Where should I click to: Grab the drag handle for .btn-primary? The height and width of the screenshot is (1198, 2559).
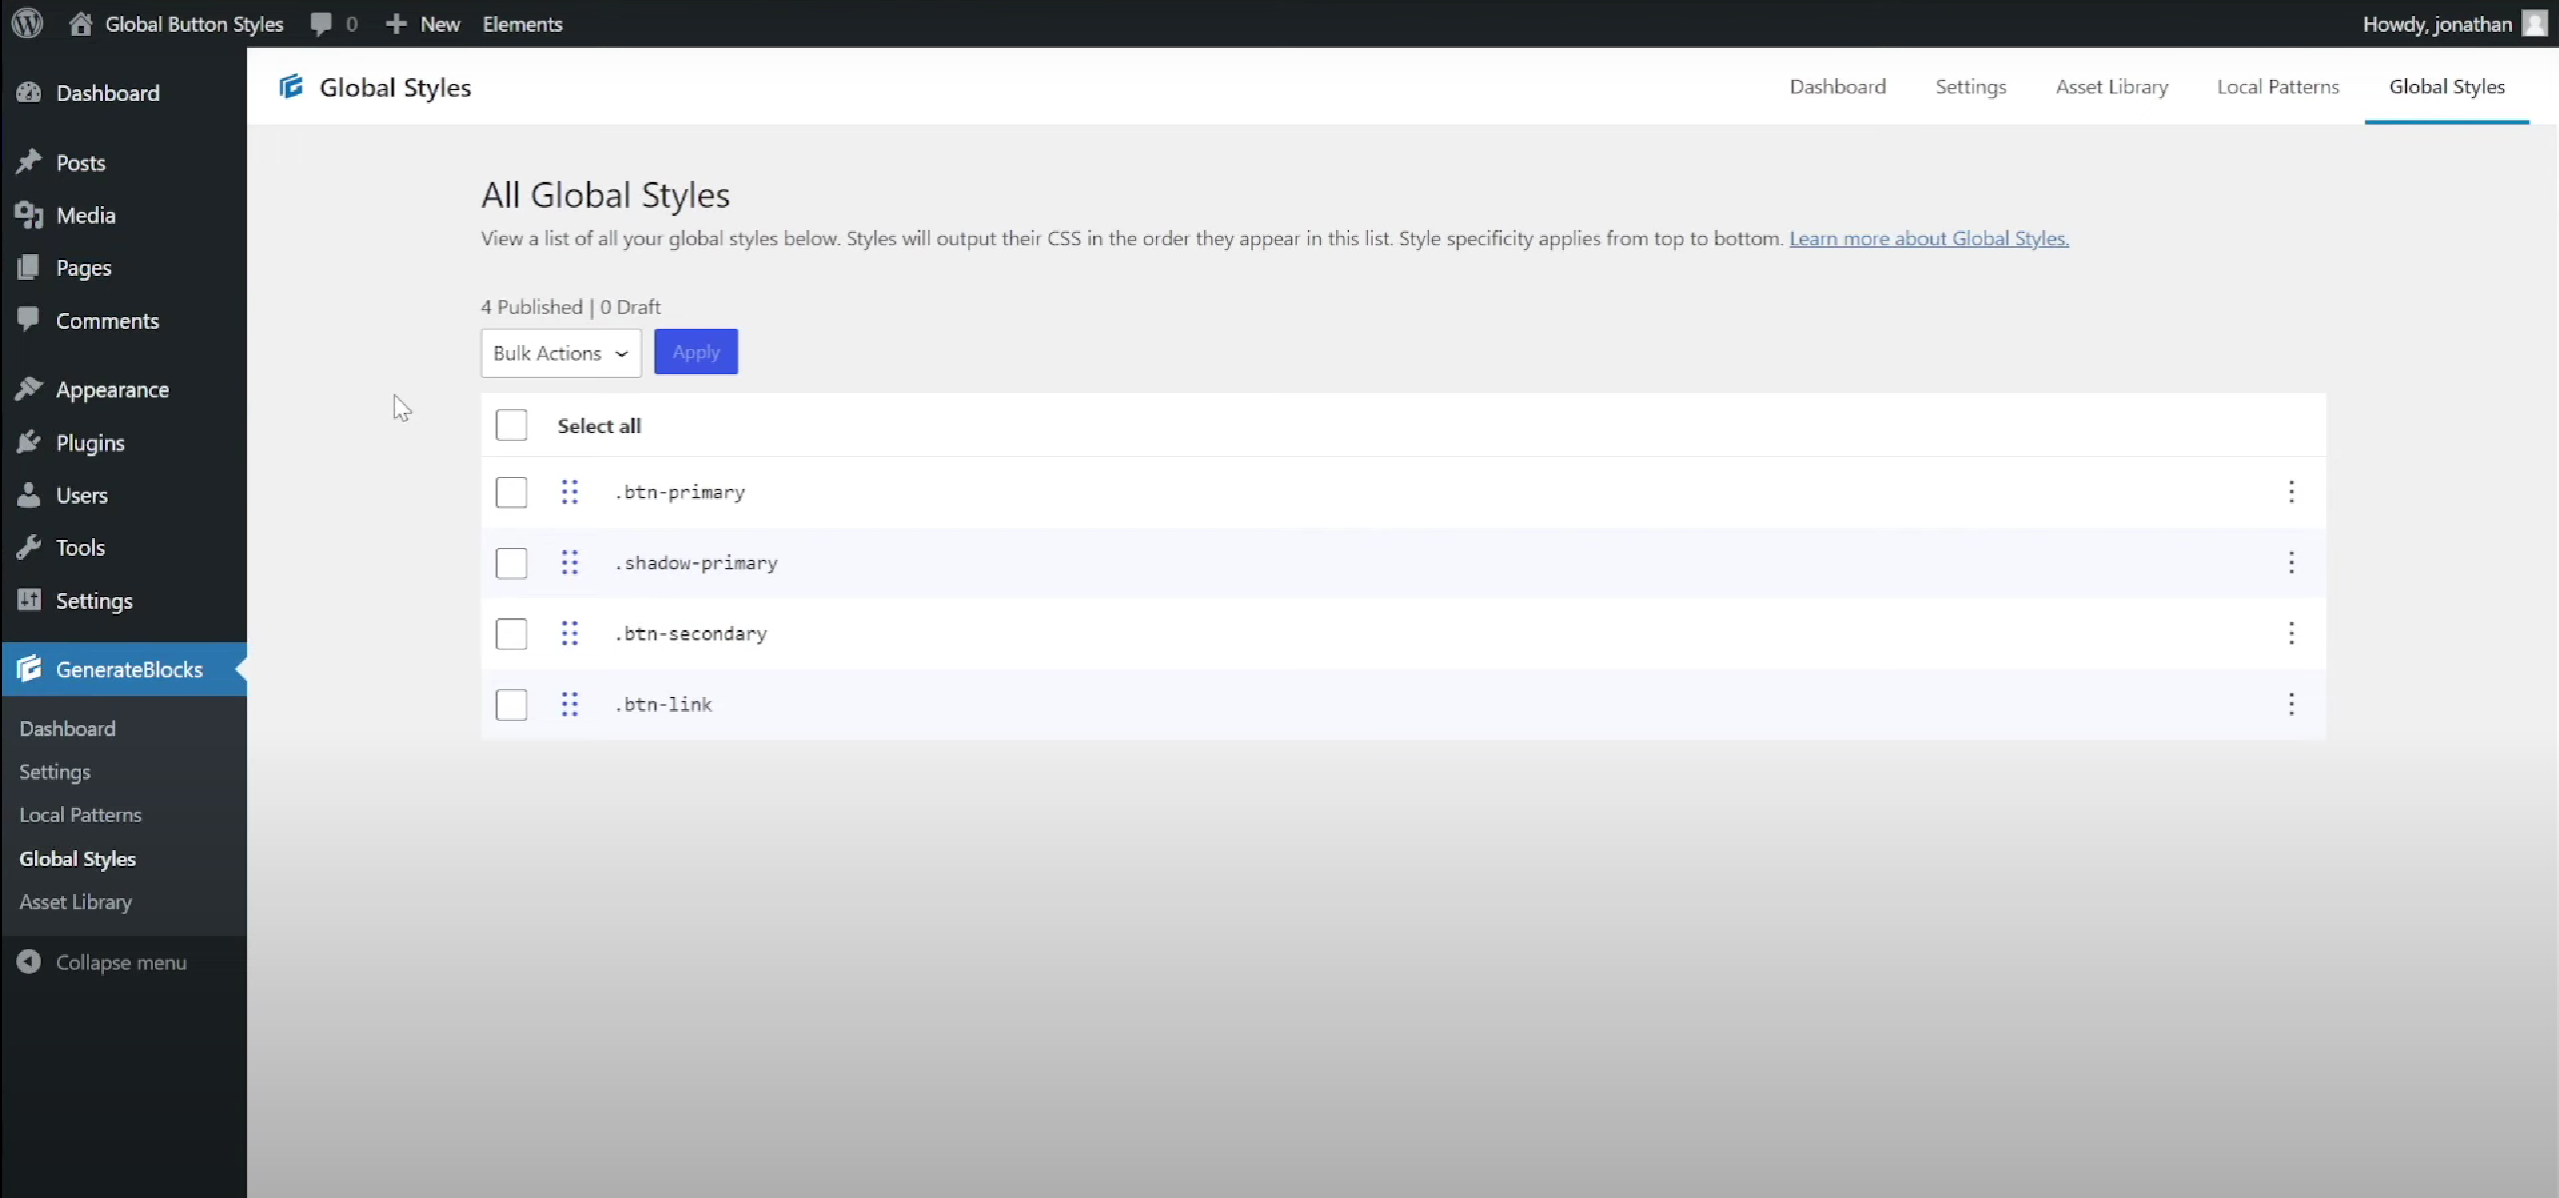tap(570, 492)
